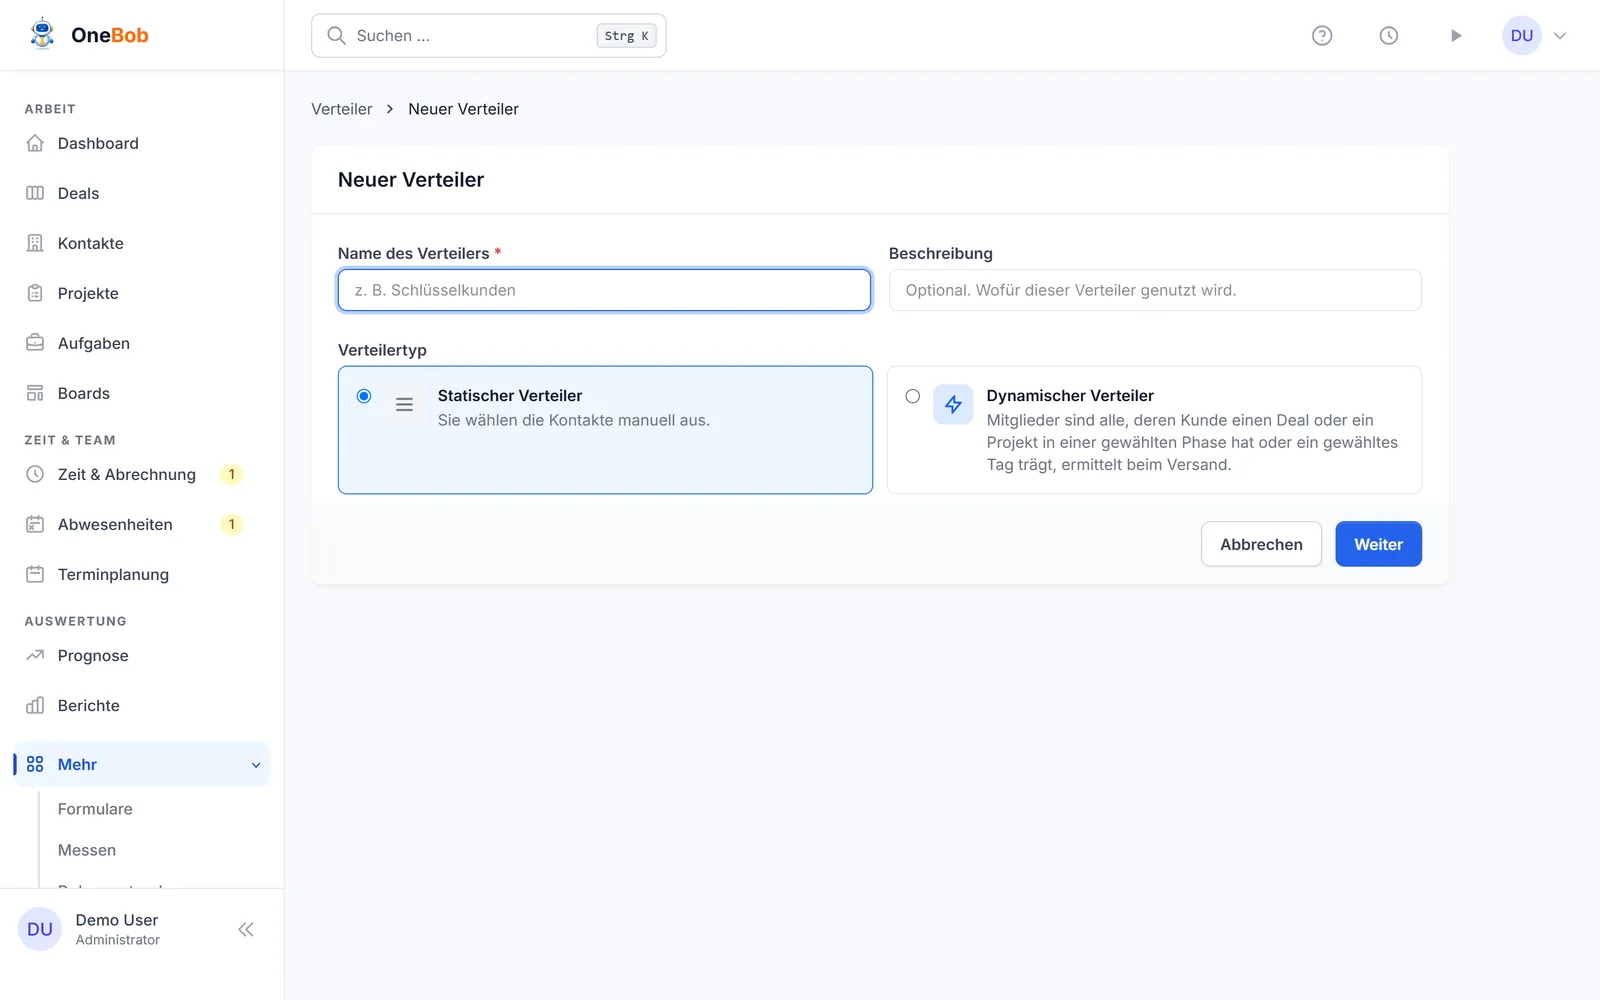This screenshot has height=1000, width=1600.
Task: Expand the user account dropdown arrow
Action: (1560, 36)
